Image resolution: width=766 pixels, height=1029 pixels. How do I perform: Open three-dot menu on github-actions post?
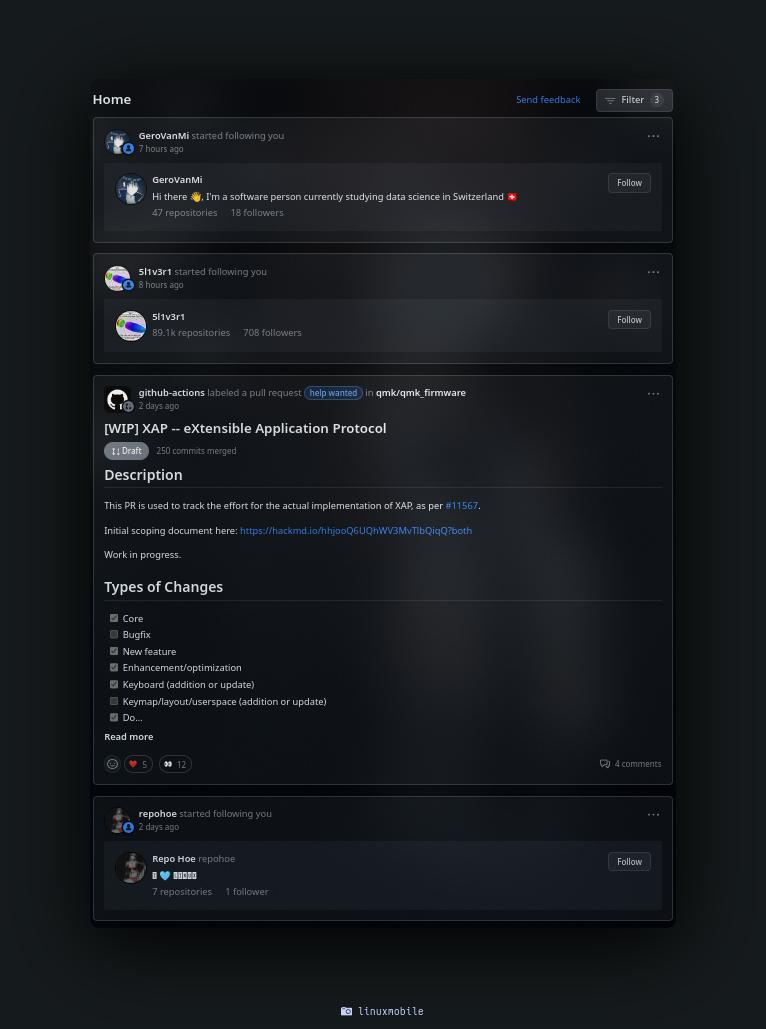click(653, 394)
